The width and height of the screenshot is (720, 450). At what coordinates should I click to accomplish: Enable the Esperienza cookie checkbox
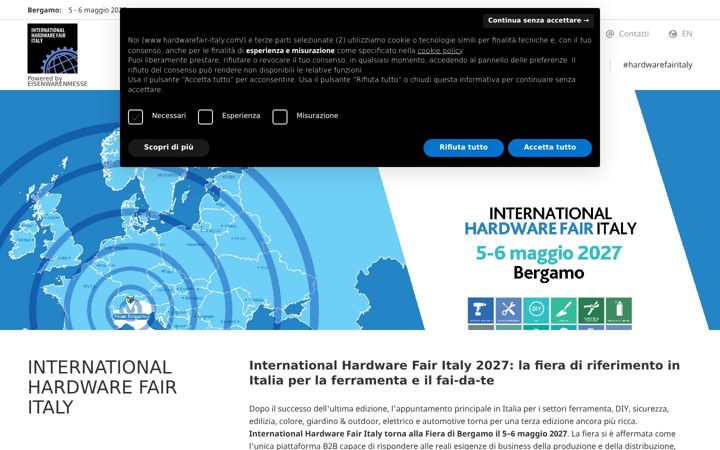point(205,117)
